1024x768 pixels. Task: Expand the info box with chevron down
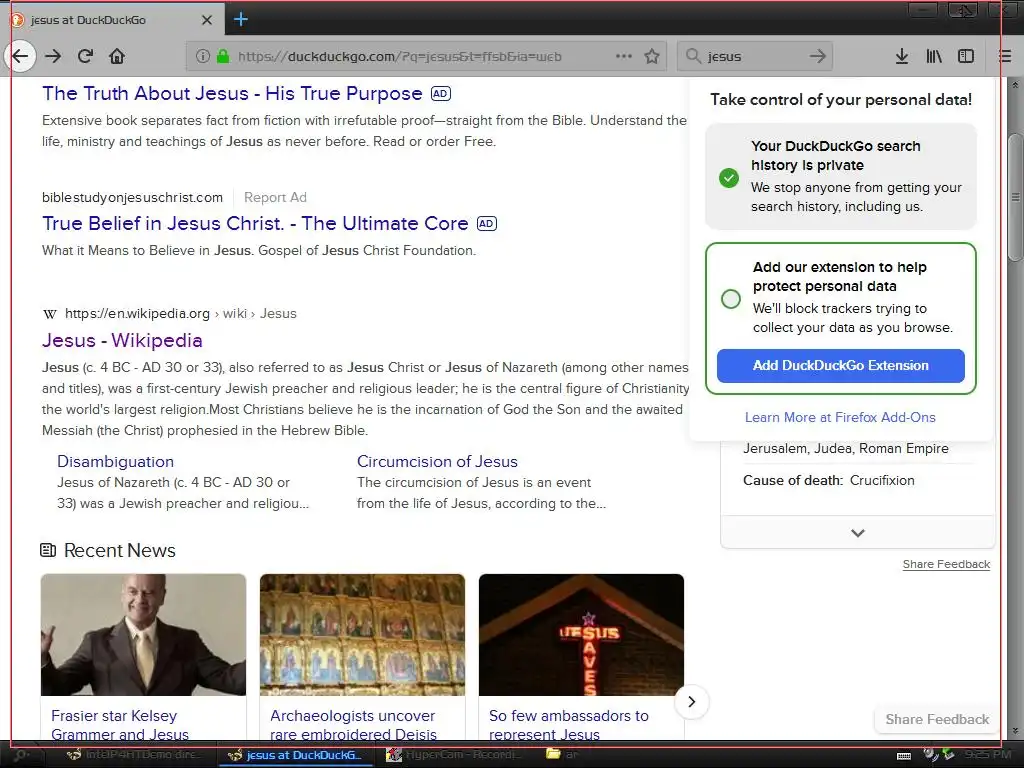click(858, 533)
